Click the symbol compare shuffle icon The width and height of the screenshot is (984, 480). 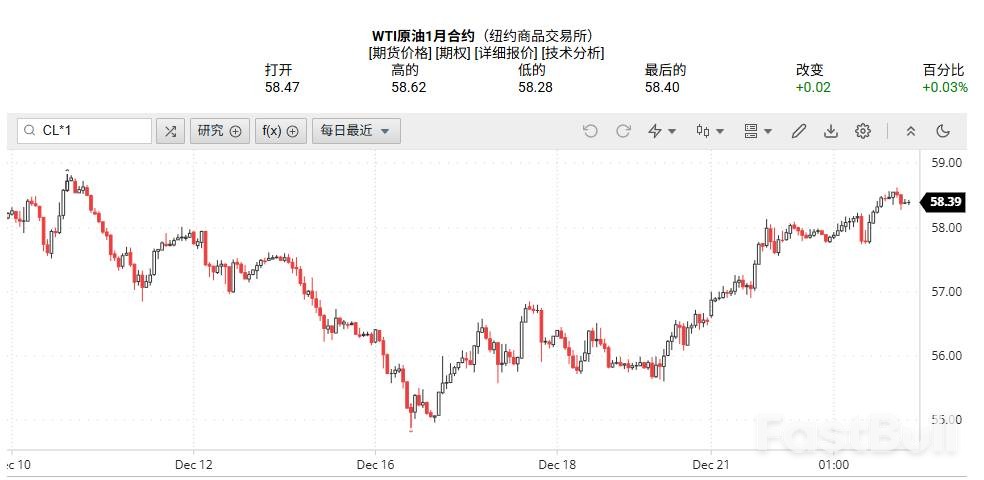[x=170, y=131]
